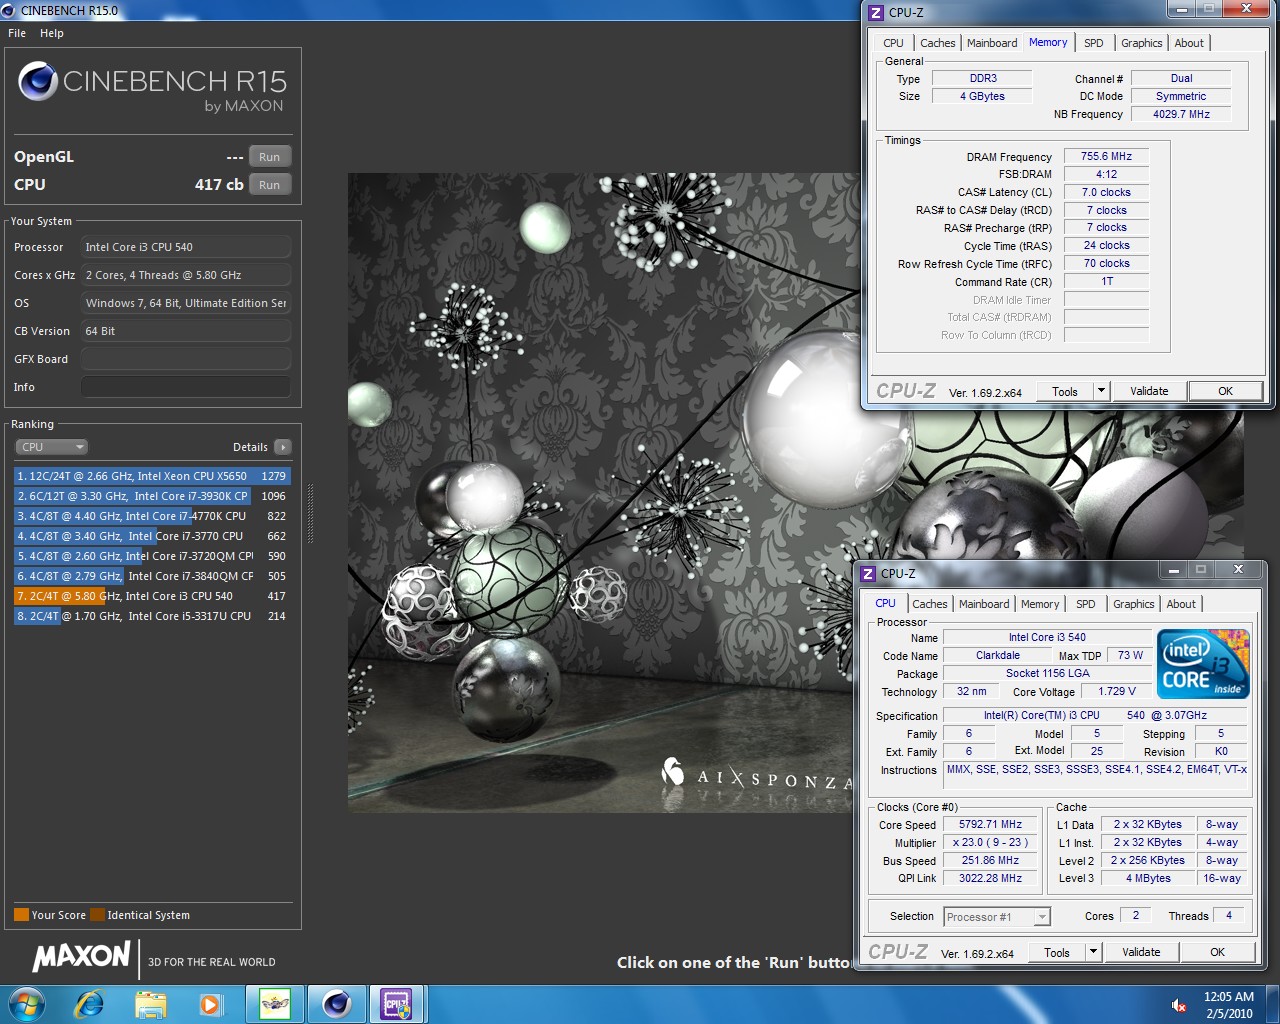
Task: Click the Identical System brown legend swatch
Action: point(97,915)
